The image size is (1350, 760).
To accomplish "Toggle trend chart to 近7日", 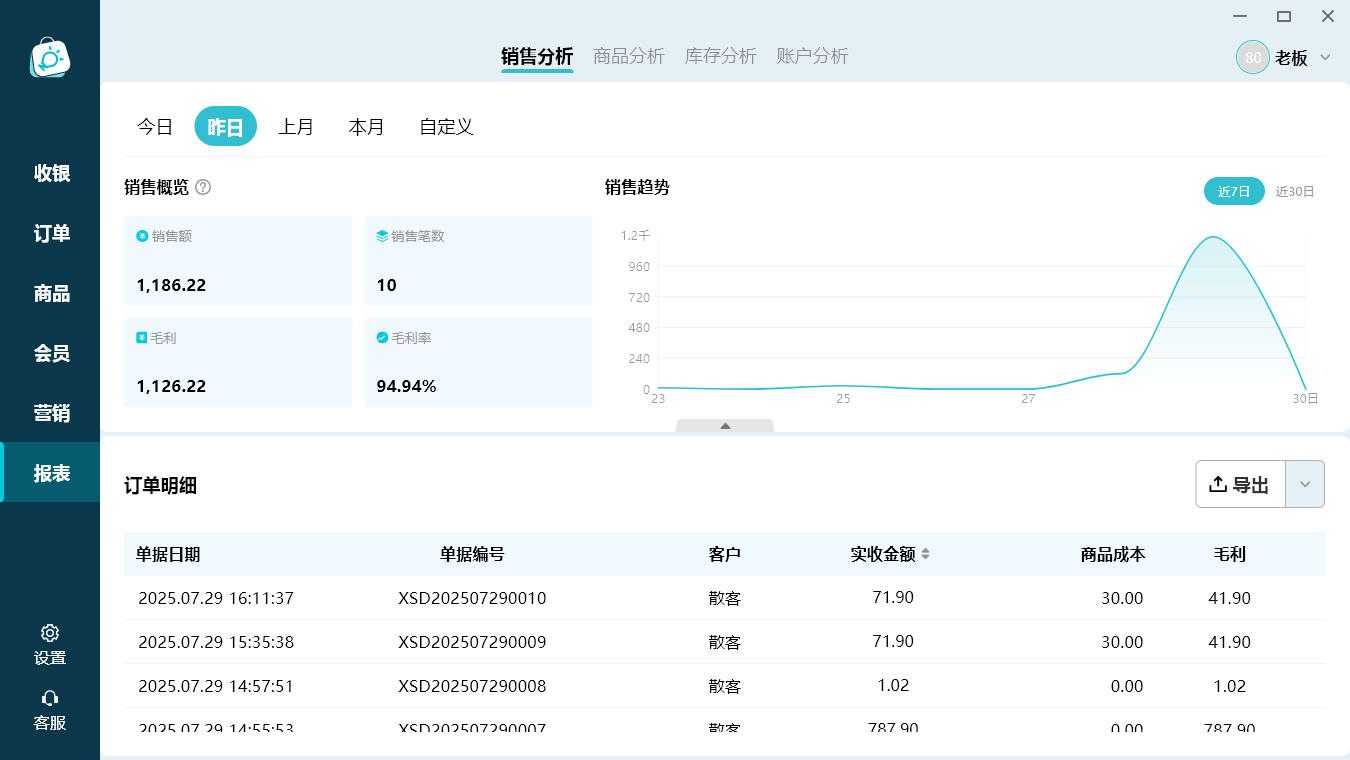I will point(1234,191).
